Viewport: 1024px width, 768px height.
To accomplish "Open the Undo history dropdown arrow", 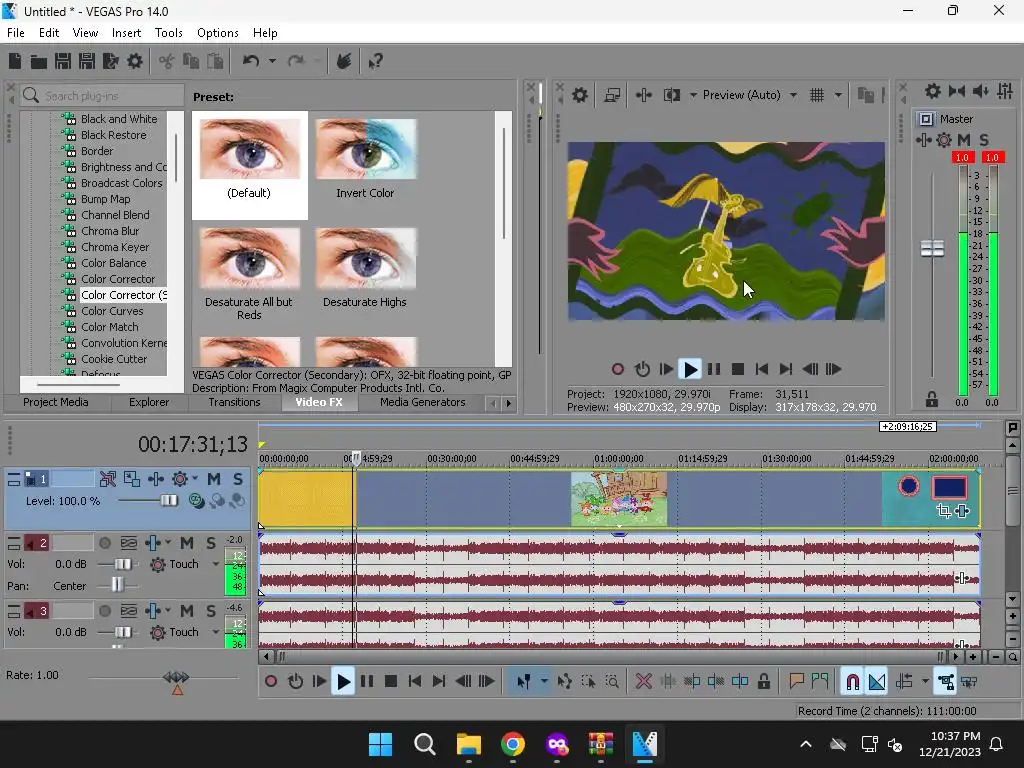I will [x=272, y=61].
